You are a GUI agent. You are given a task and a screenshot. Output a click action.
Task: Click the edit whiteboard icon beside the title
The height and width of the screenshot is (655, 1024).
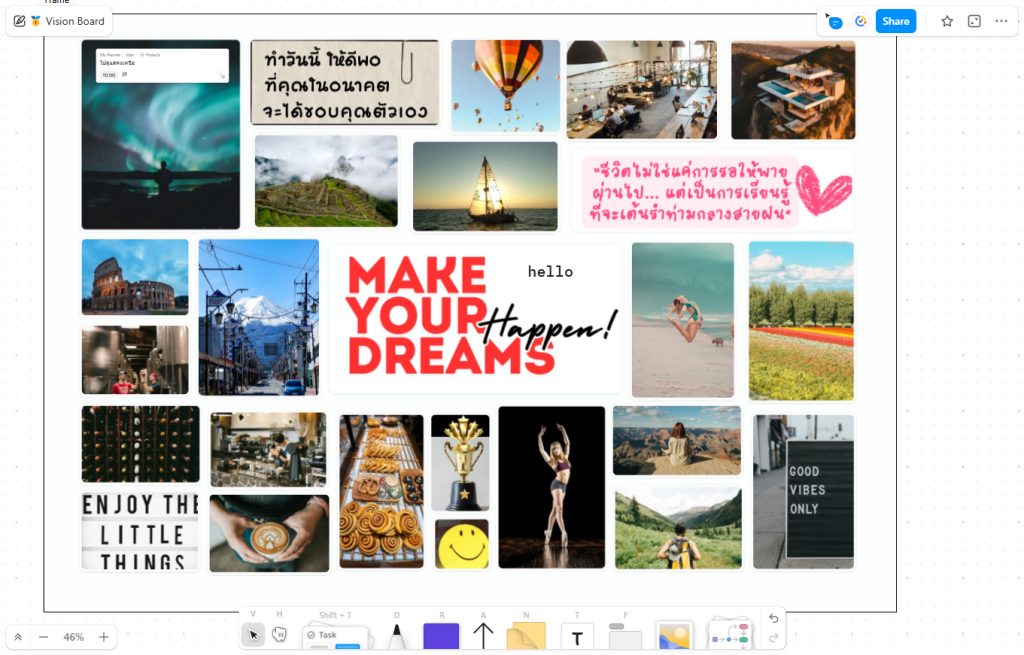20,21
